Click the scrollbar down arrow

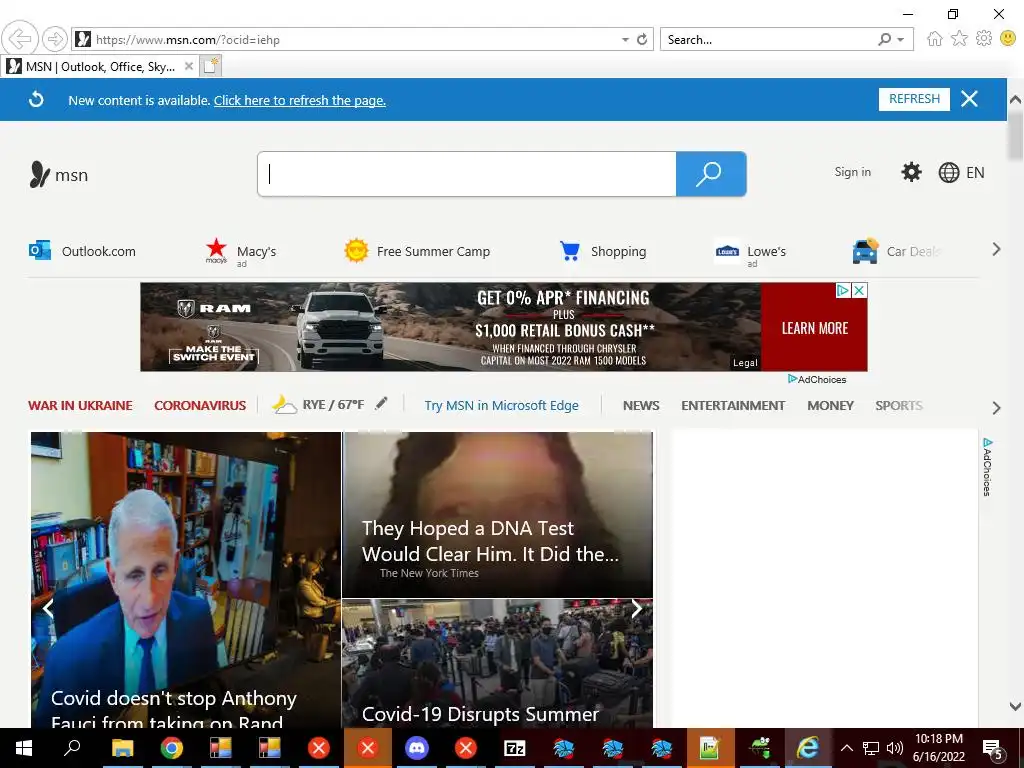coord(1015,706)
